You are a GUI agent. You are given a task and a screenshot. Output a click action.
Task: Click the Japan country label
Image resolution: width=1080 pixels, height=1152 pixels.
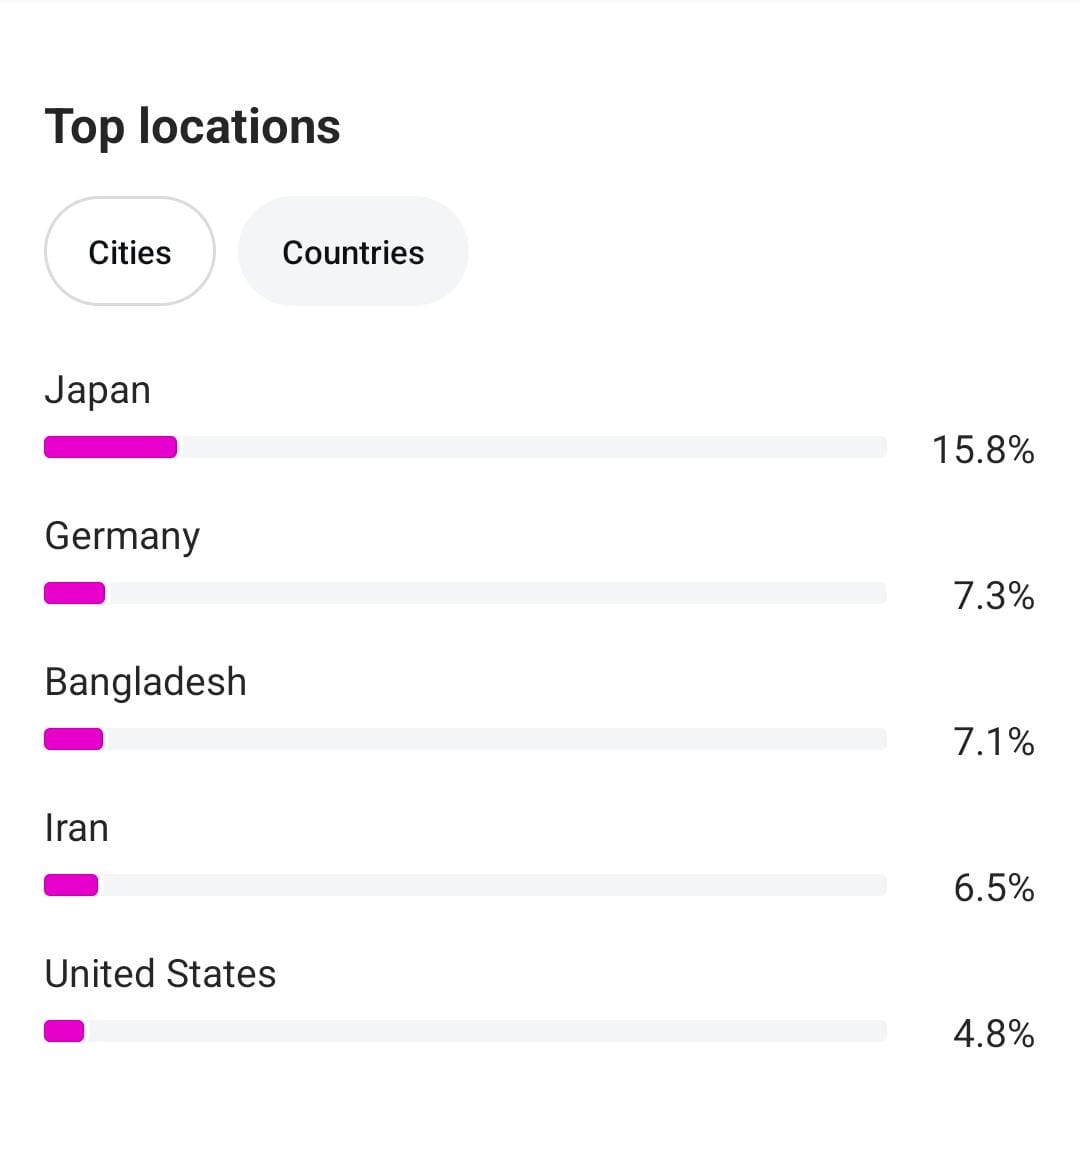click(x=98, y=390)
